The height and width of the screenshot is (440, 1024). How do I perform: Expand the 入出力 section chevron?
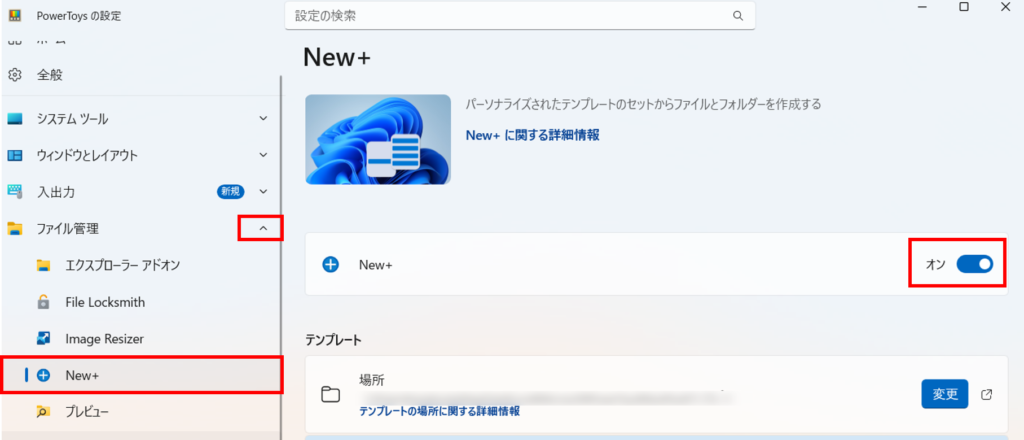click(x=263, y=191)
